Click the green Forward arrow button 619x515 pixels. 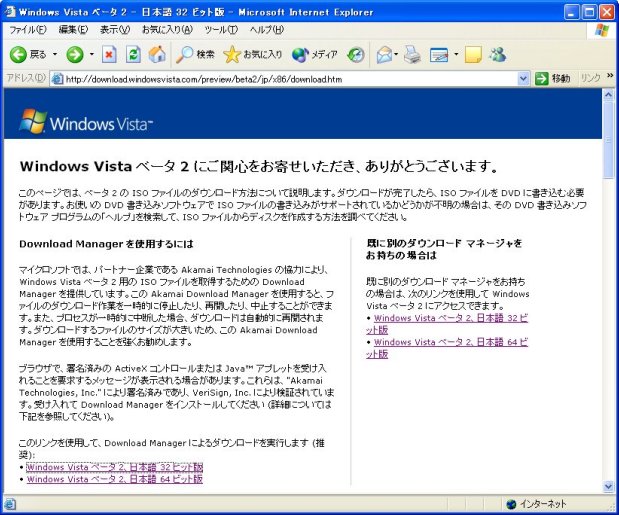pyautogui.click(x=74, y=54)
